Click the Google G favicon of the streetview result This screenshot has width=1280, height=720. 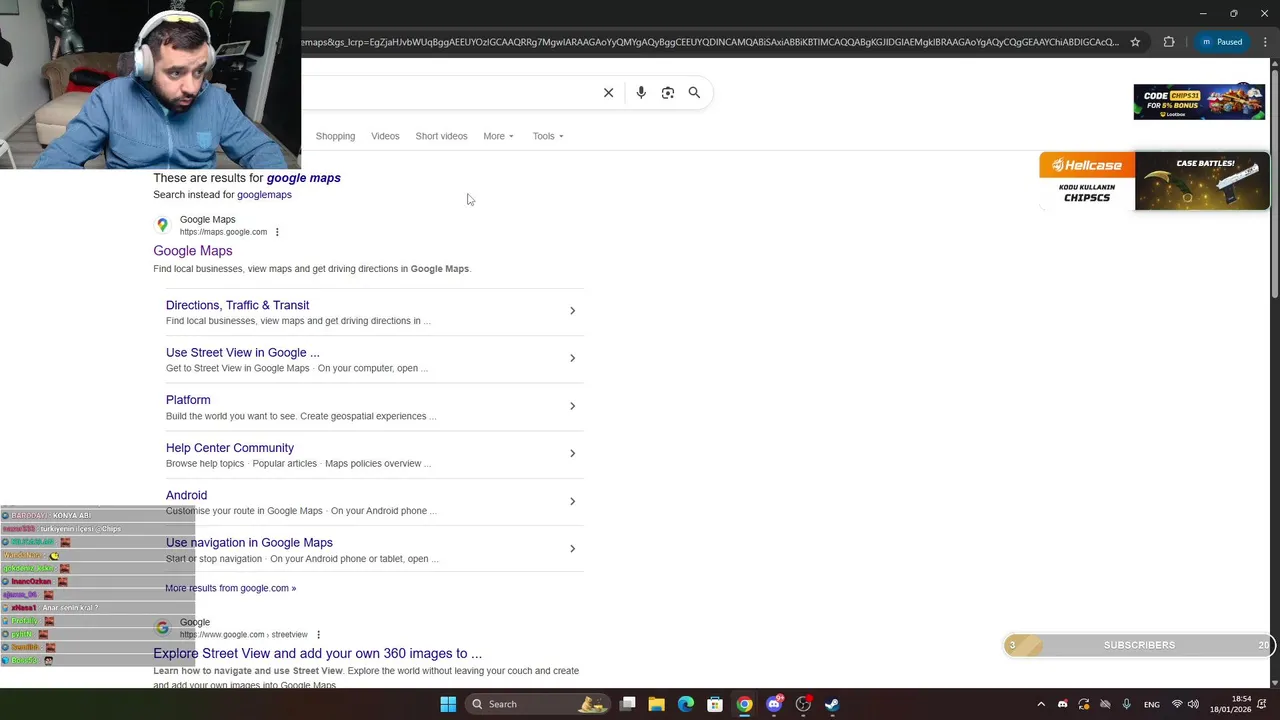click(x=162, y=628)
